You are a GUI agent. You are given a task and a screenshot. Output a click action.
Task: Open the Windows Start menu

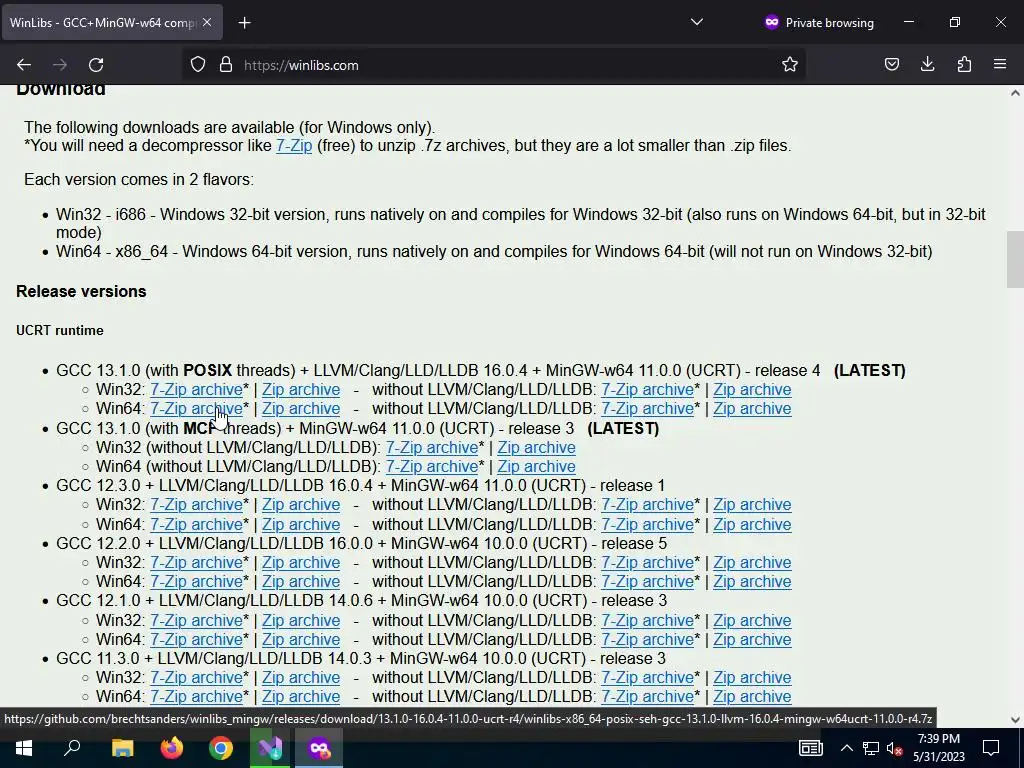(x=24, y=748)
